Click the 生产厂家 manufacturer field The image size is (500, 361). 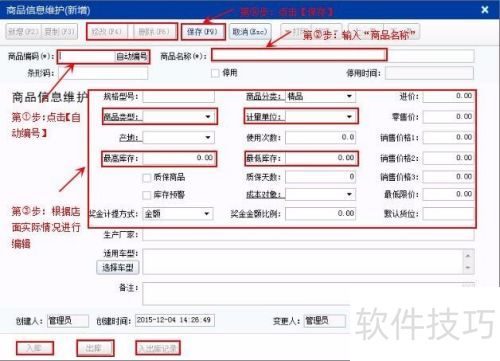tap(308, 235)
